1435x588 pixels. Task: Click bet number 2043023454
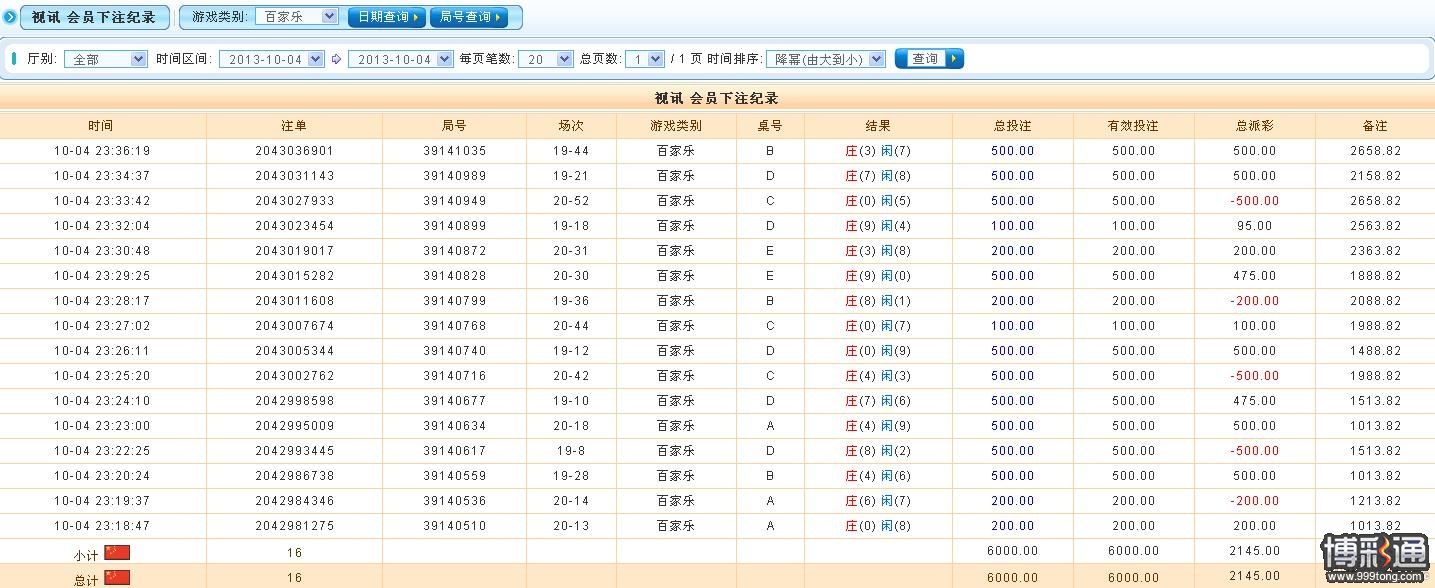tap(294, 226)
